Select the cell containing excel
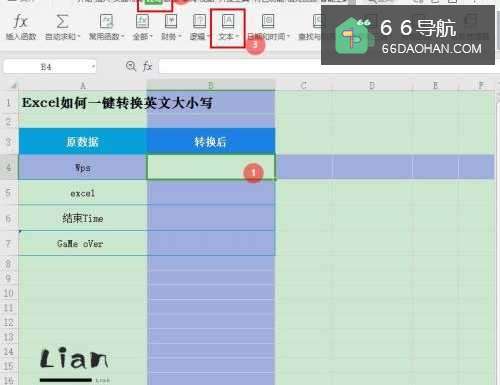 point(83,193)
